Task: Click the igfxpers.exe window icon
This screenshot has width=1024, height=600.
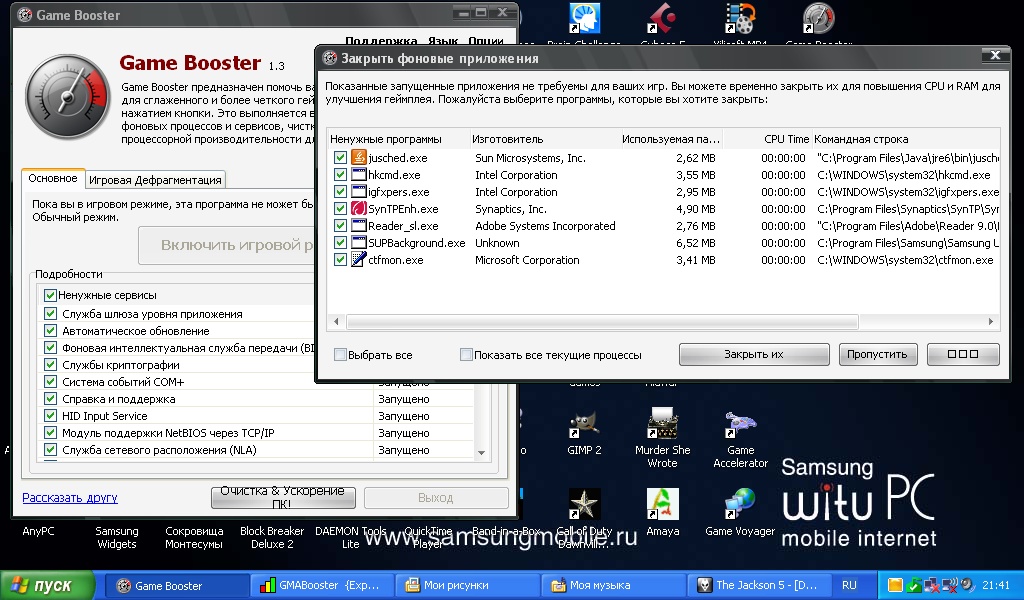Action: point(359,191)
